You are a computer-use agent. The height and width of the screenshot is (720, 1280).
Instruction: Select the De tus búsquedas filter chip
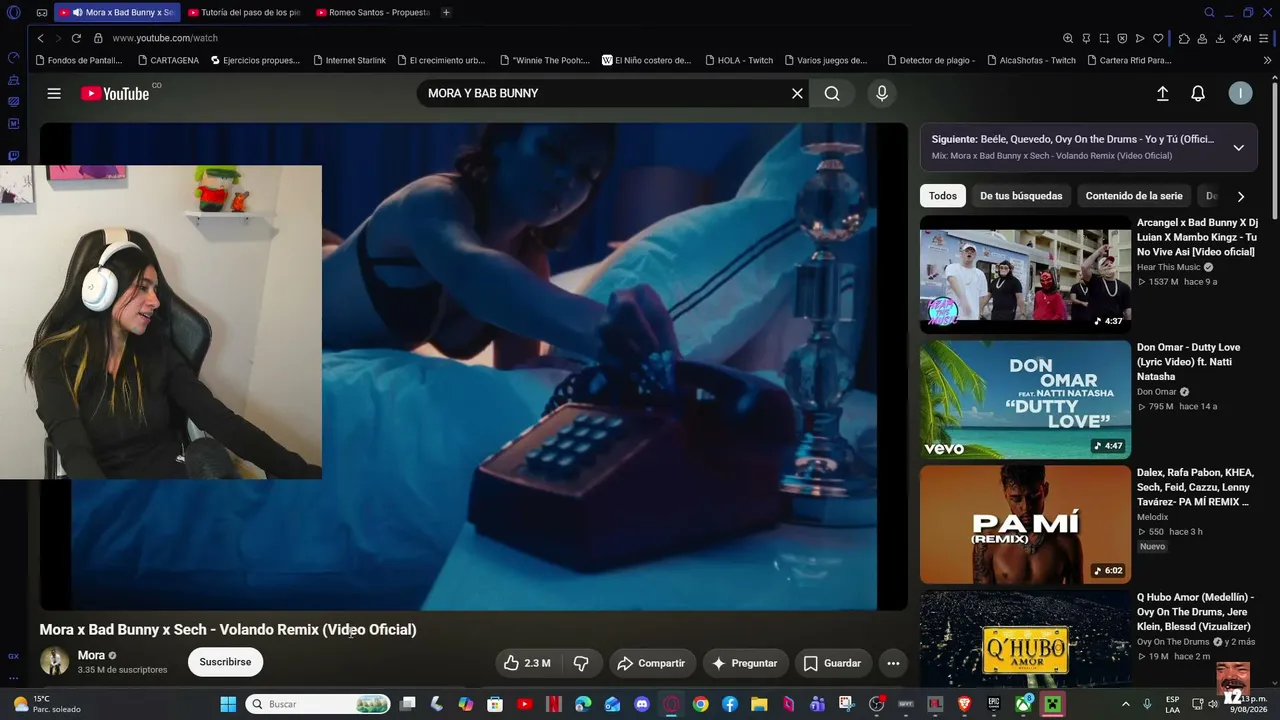[x=1021, y=196]
